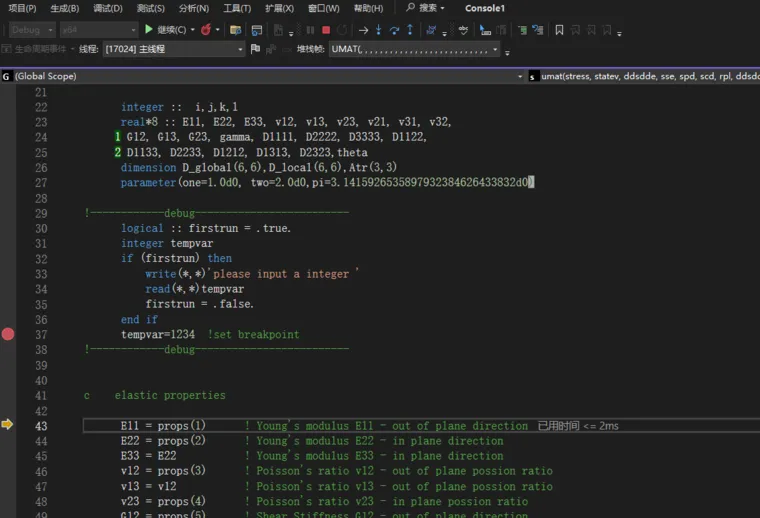760x518 pixels.
Task: Click '!set breakpoint' comment
Action: (x=253, y=334)
